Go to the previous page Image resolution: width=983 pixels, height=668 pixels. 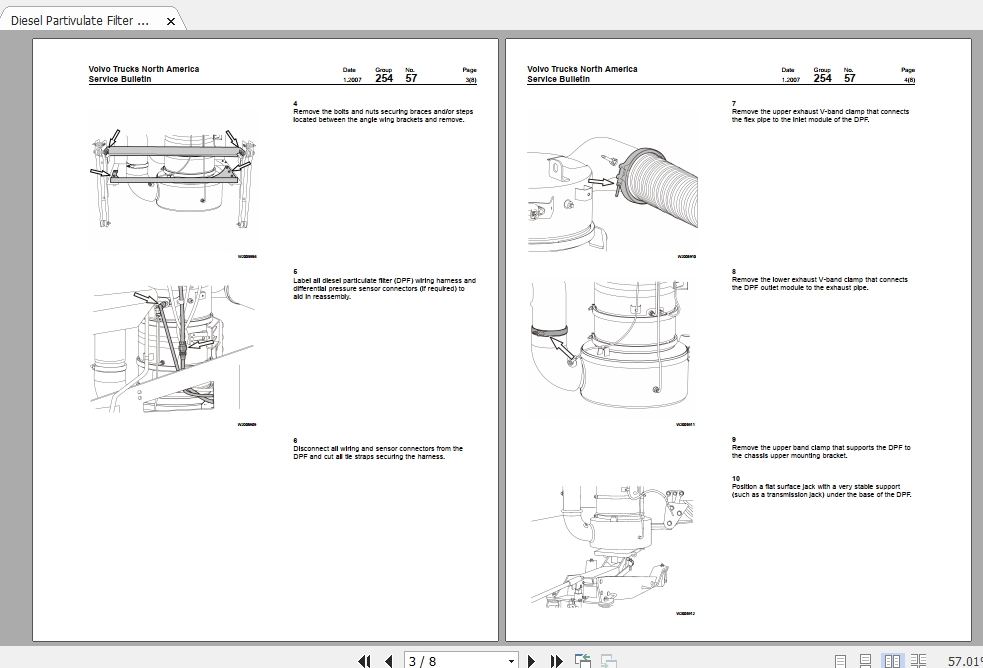coord(389,661)
